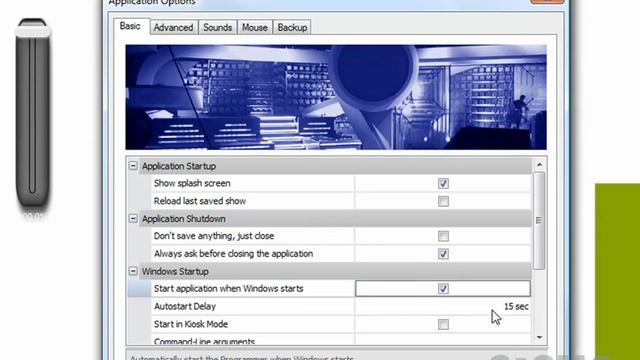Check Don't save anything, just close

point(443,236)
